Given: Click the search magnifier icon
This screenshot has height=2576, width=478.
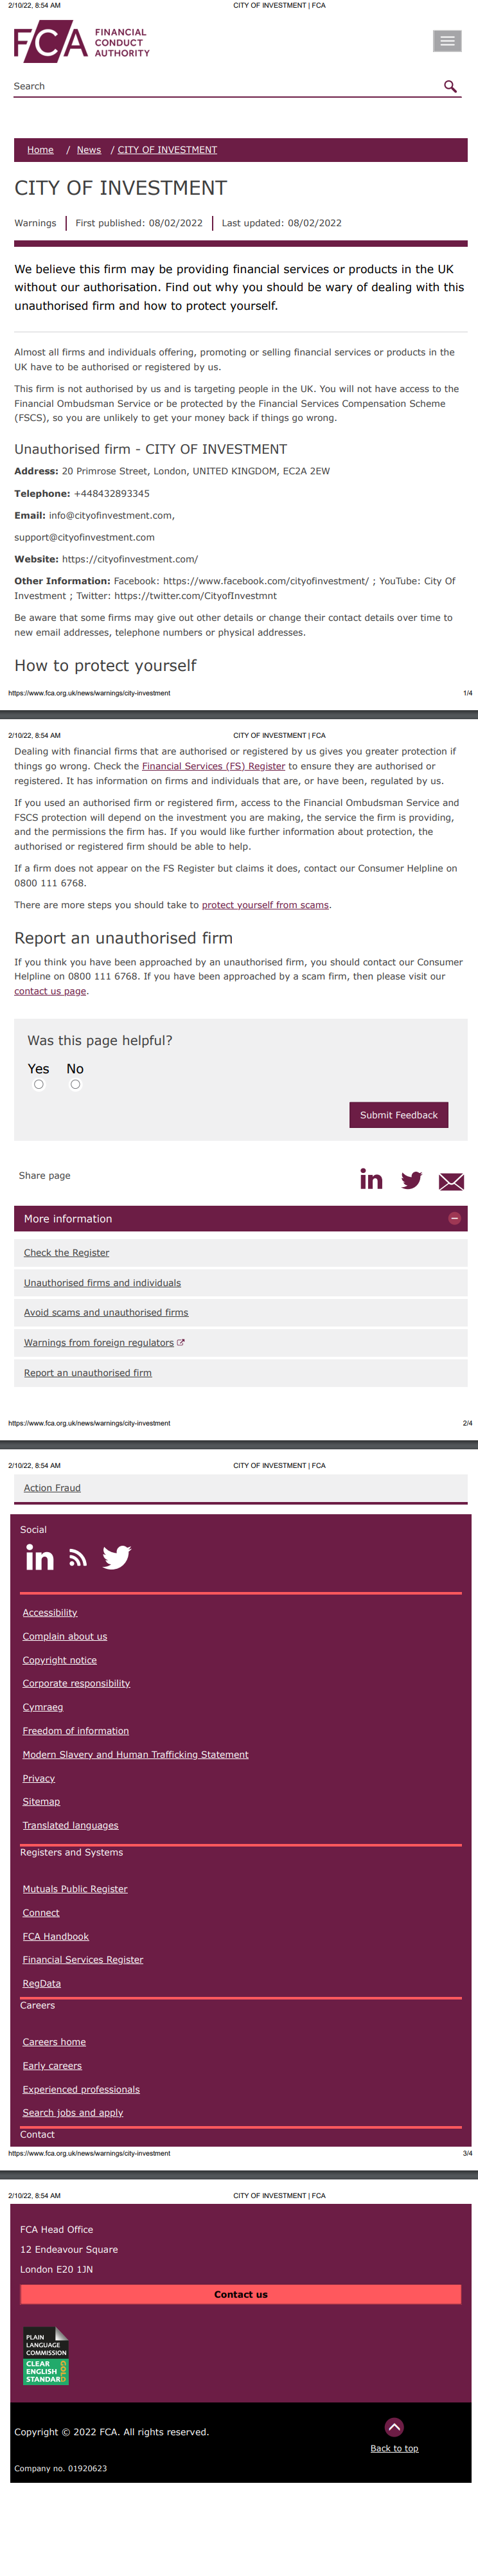Looking at the screenshot, I should 450,87.
